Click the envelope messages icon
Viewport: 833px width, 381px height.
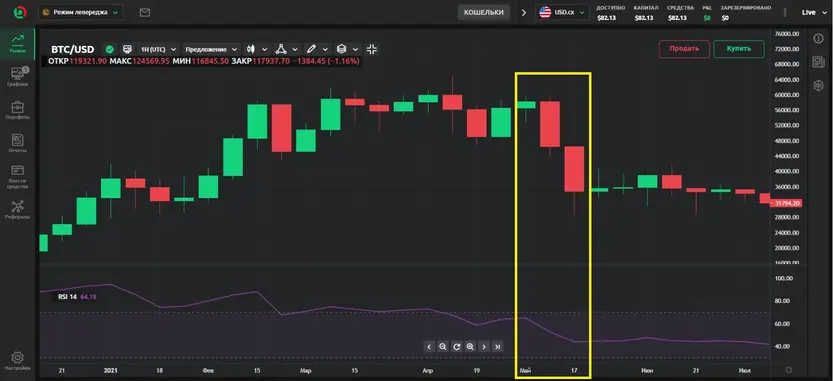[x=144, y=12]
